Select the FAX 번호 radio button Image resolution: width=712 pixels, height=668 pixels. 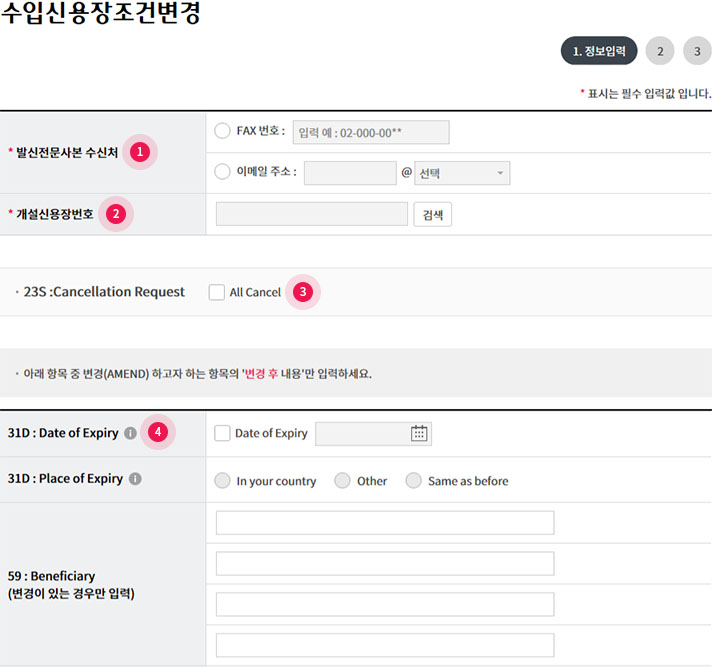[x=223, y=131]
